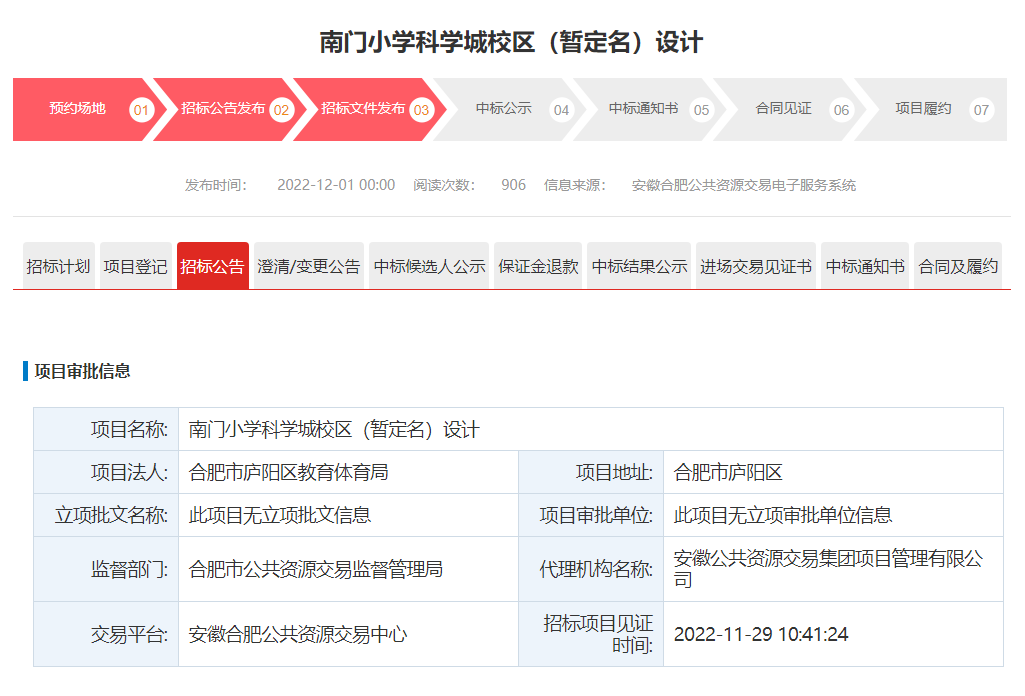Click the 代理机构名称 label cell
The width and height of the screenshot is (1025, 696).
(591, 569)
